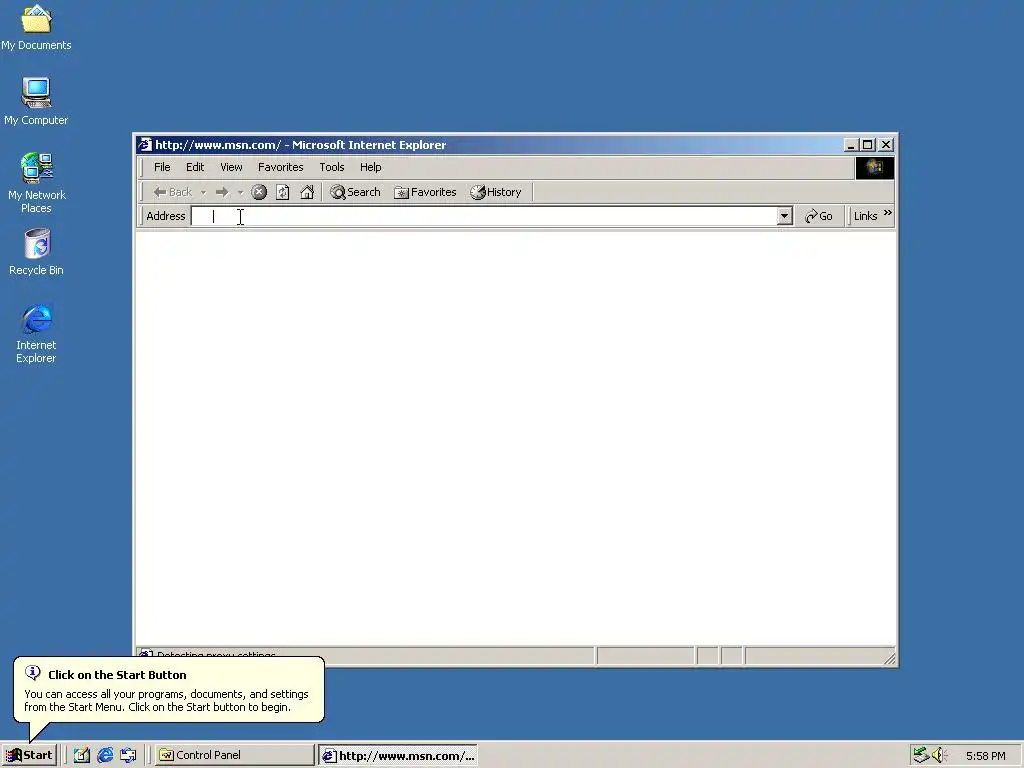Select the My Documents desktop icon
The height and width of the screenshot is (768, 1024).
click(x=36, y=27)
